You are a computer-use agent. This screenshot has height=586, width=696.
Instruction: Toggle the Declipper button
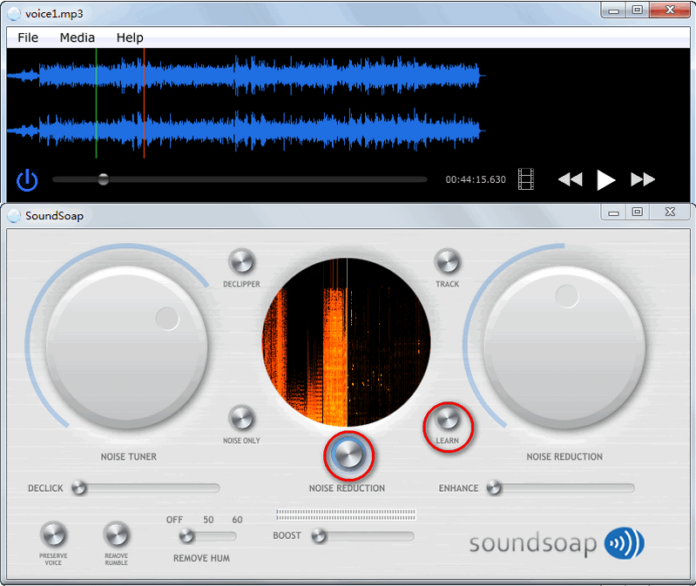tap(242, 261)
